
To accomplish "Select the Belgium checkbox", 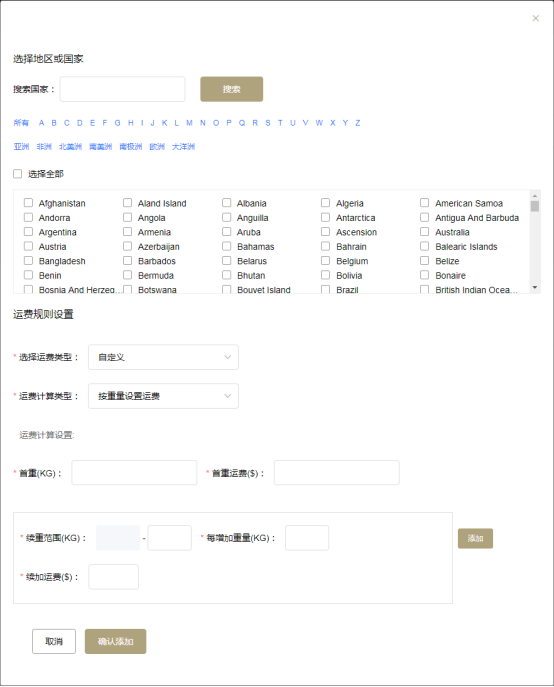I will pyautogui.click(x=326, y=261).
